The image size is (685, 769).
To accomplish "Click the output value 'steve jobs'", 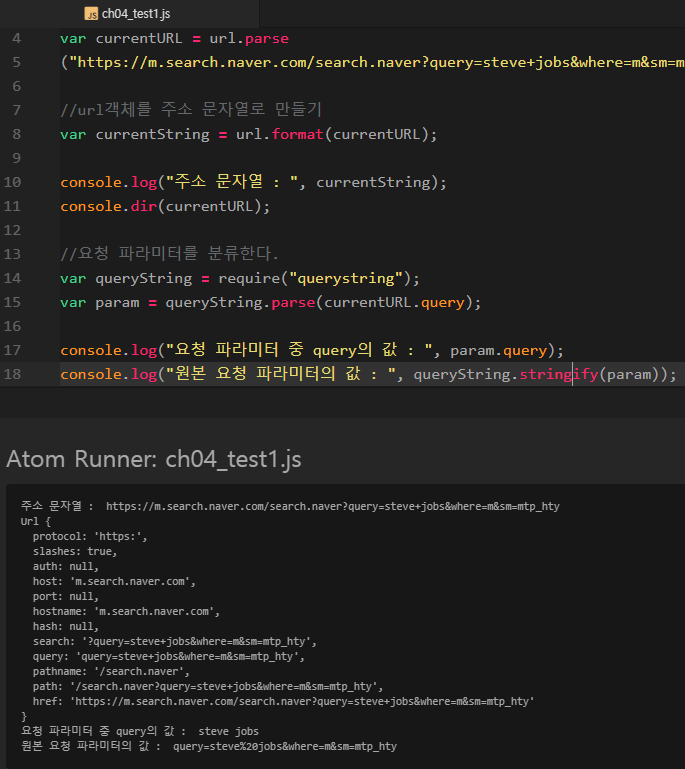I will coord(228,731).
